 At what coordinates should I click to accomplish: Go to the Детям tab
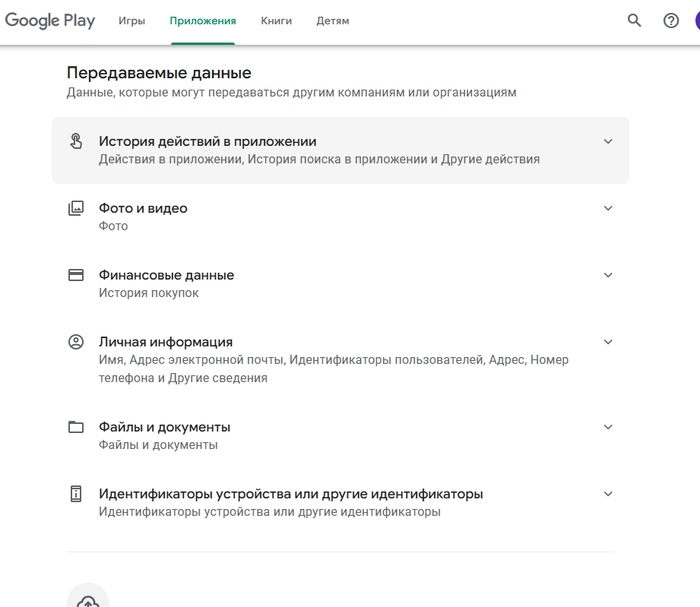(x=333, y=21)
